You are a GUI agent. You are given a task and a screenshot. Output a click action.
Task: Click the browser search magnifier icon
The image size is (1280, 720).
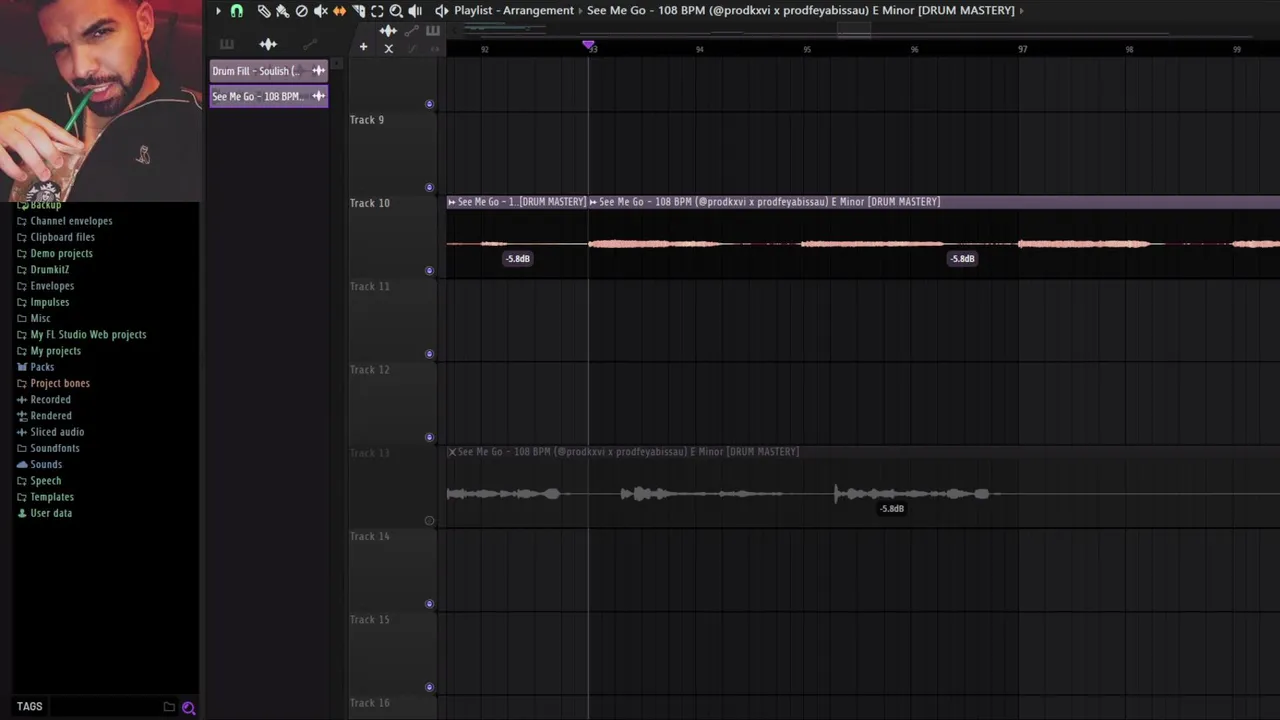coord(189,708)
